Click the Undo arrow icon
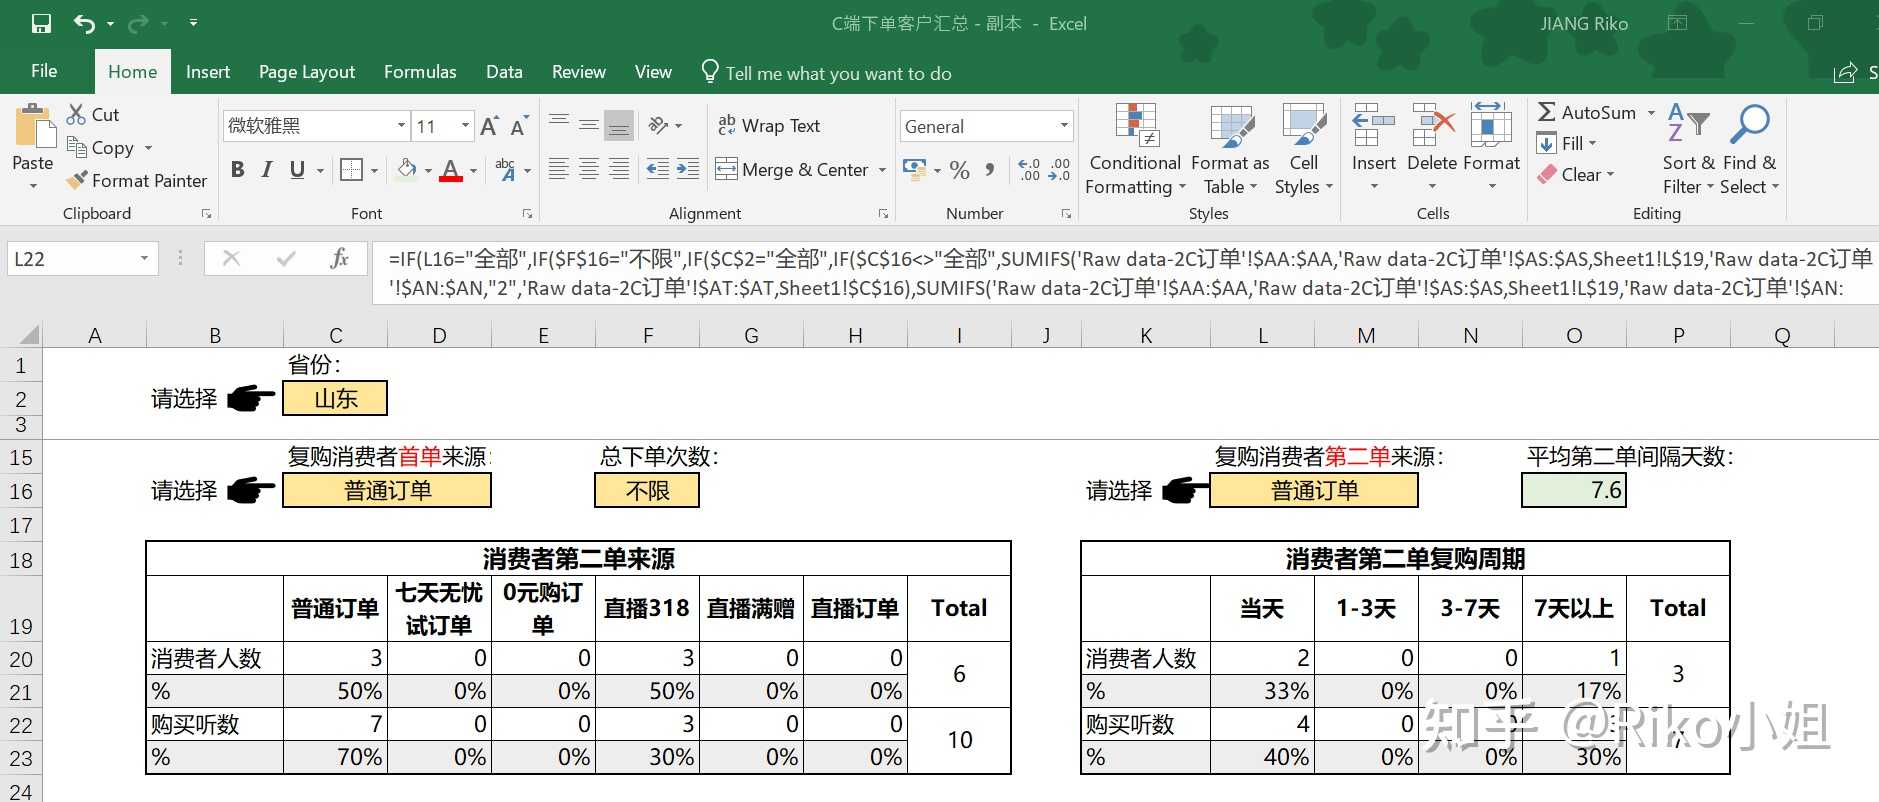Viewport: 1879px width, 802px height. [x=84, y=23]
